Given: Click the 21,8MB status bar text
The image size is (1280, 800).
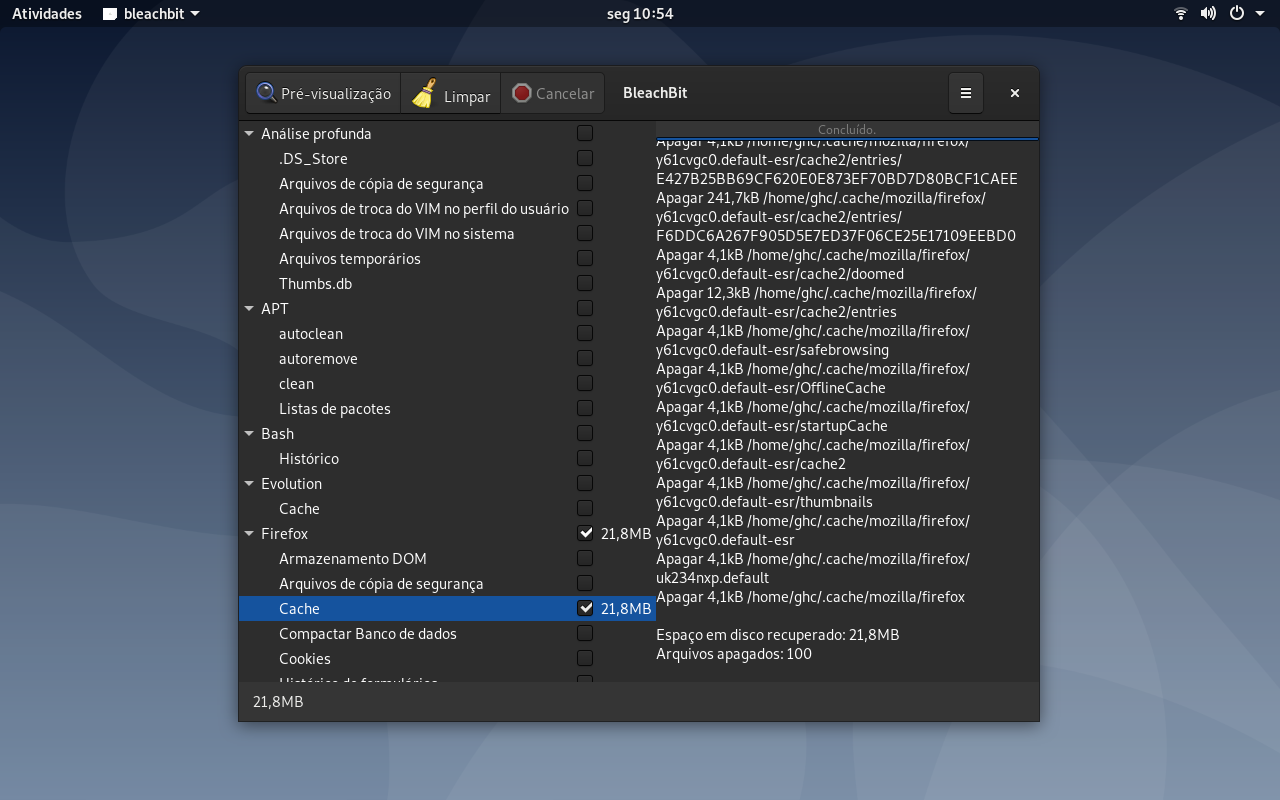Looking at the screenshot, I should click(x=278, y=702).
